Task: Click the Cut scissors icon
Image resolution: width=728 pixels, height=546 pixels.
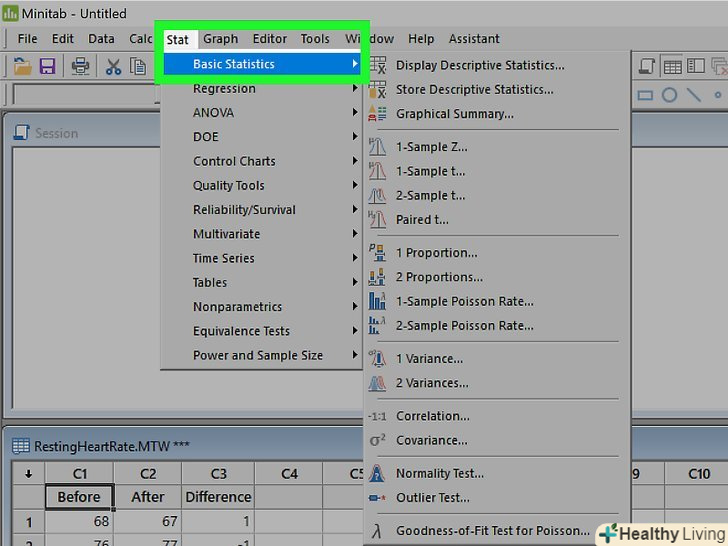Action: [x=113, y=66]
